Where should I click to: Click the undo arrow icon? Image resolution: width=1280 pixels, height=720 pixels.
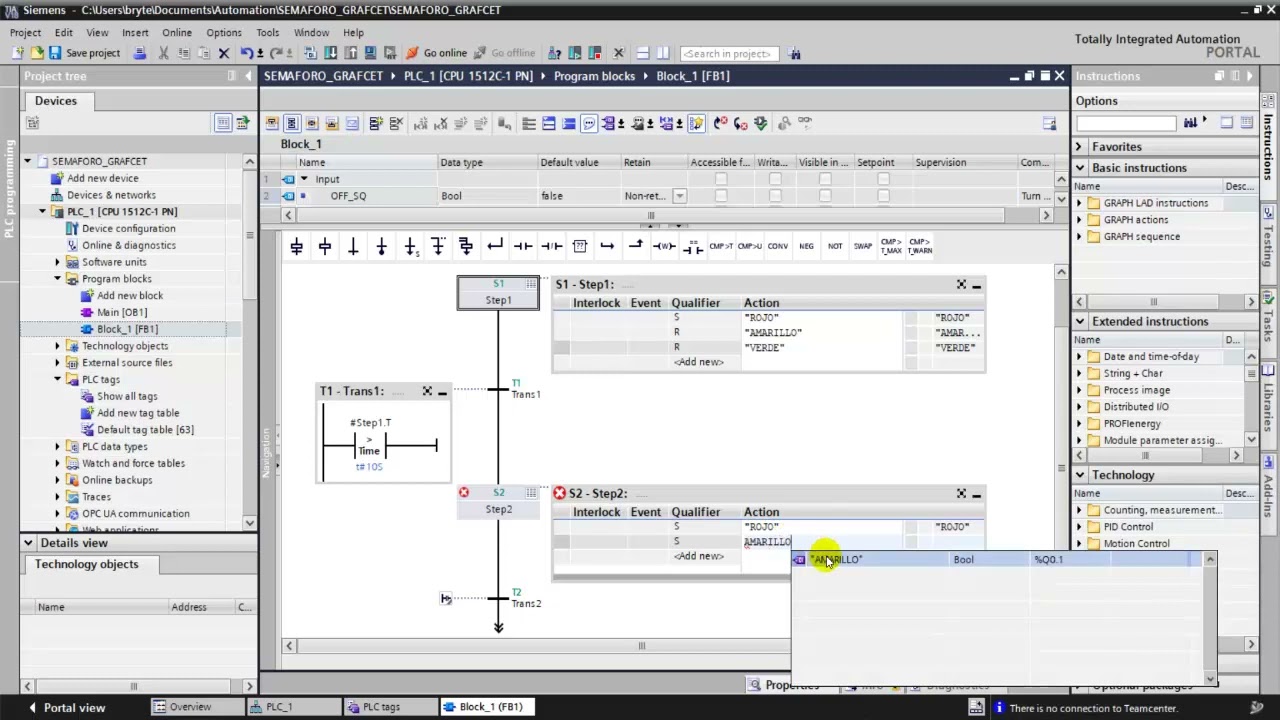(246, 53)
